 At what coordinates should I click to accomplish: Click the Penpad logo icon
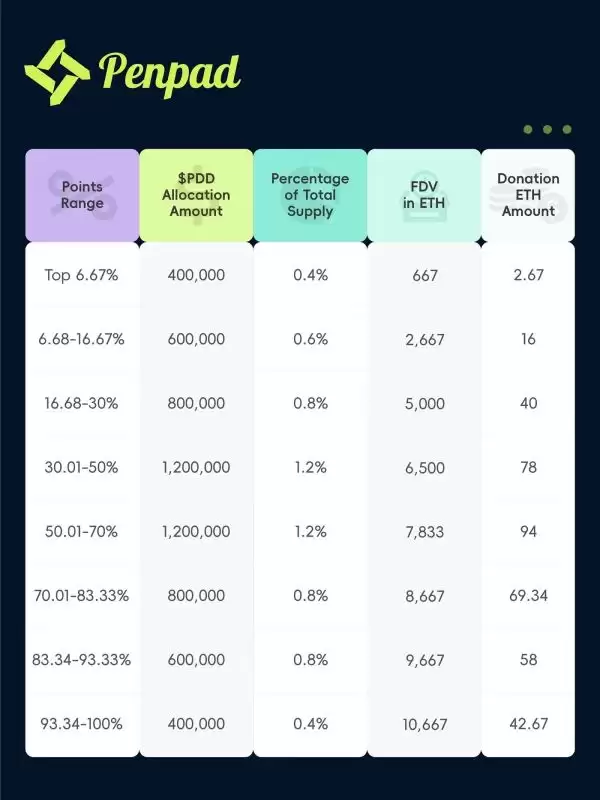tap(58, 72)
